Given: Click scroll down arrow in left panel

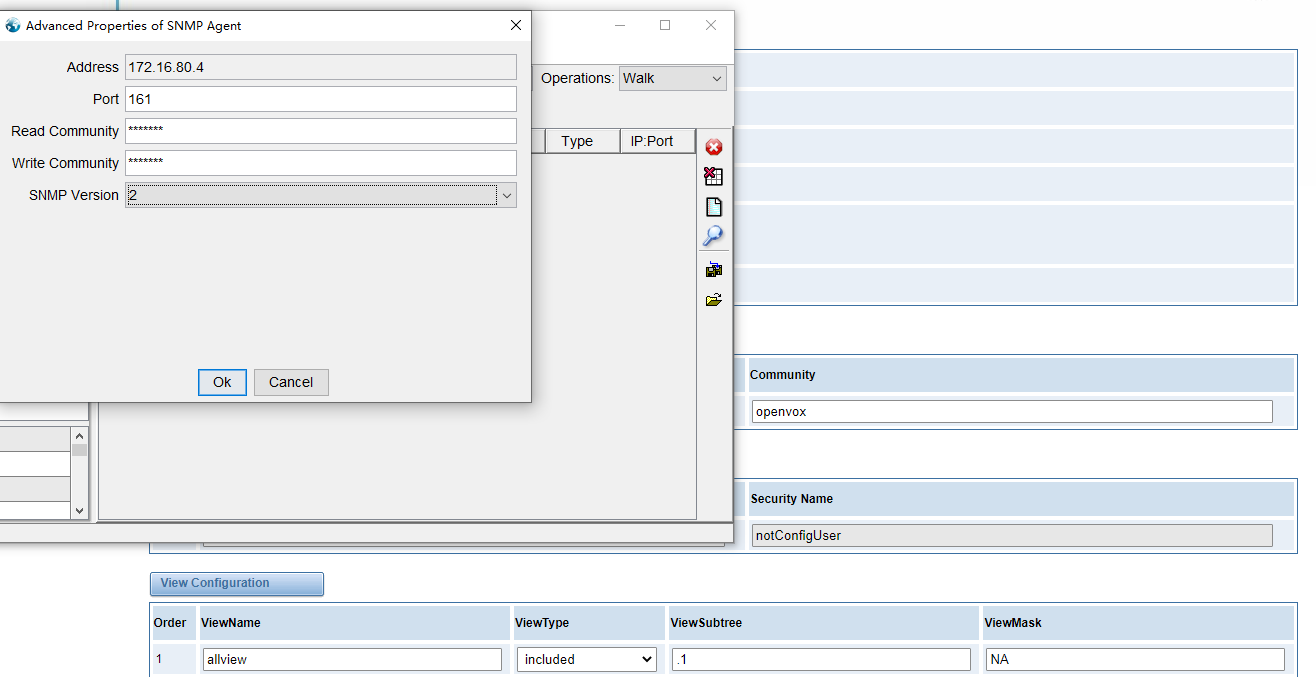Looking at the screenshot, I should 79,510.
